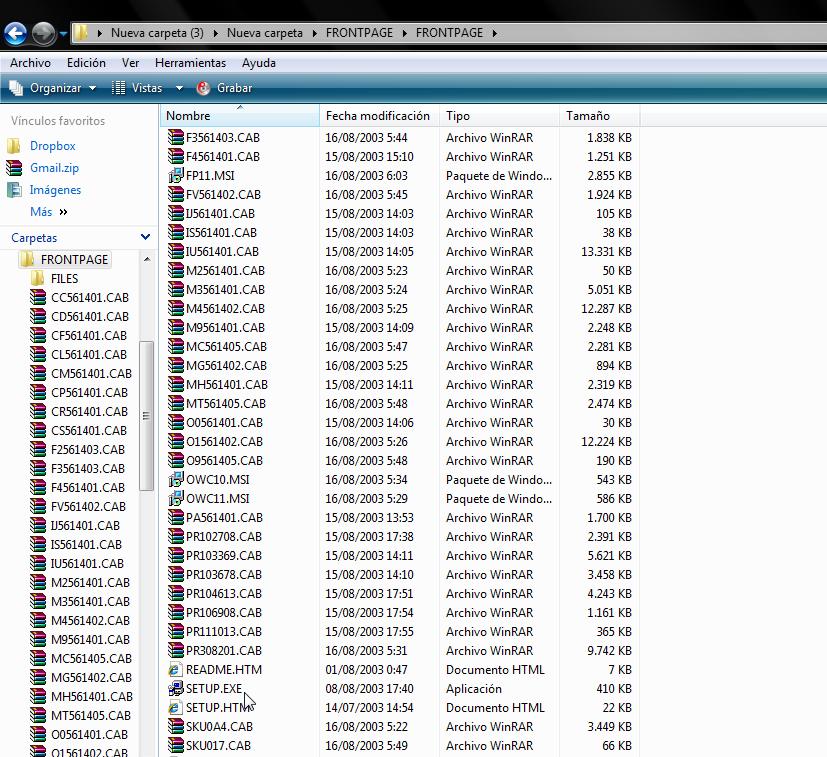Select CM561401.CAB in folder tree
The width and height of the screenshot is (827, 757).
point(91,373)
